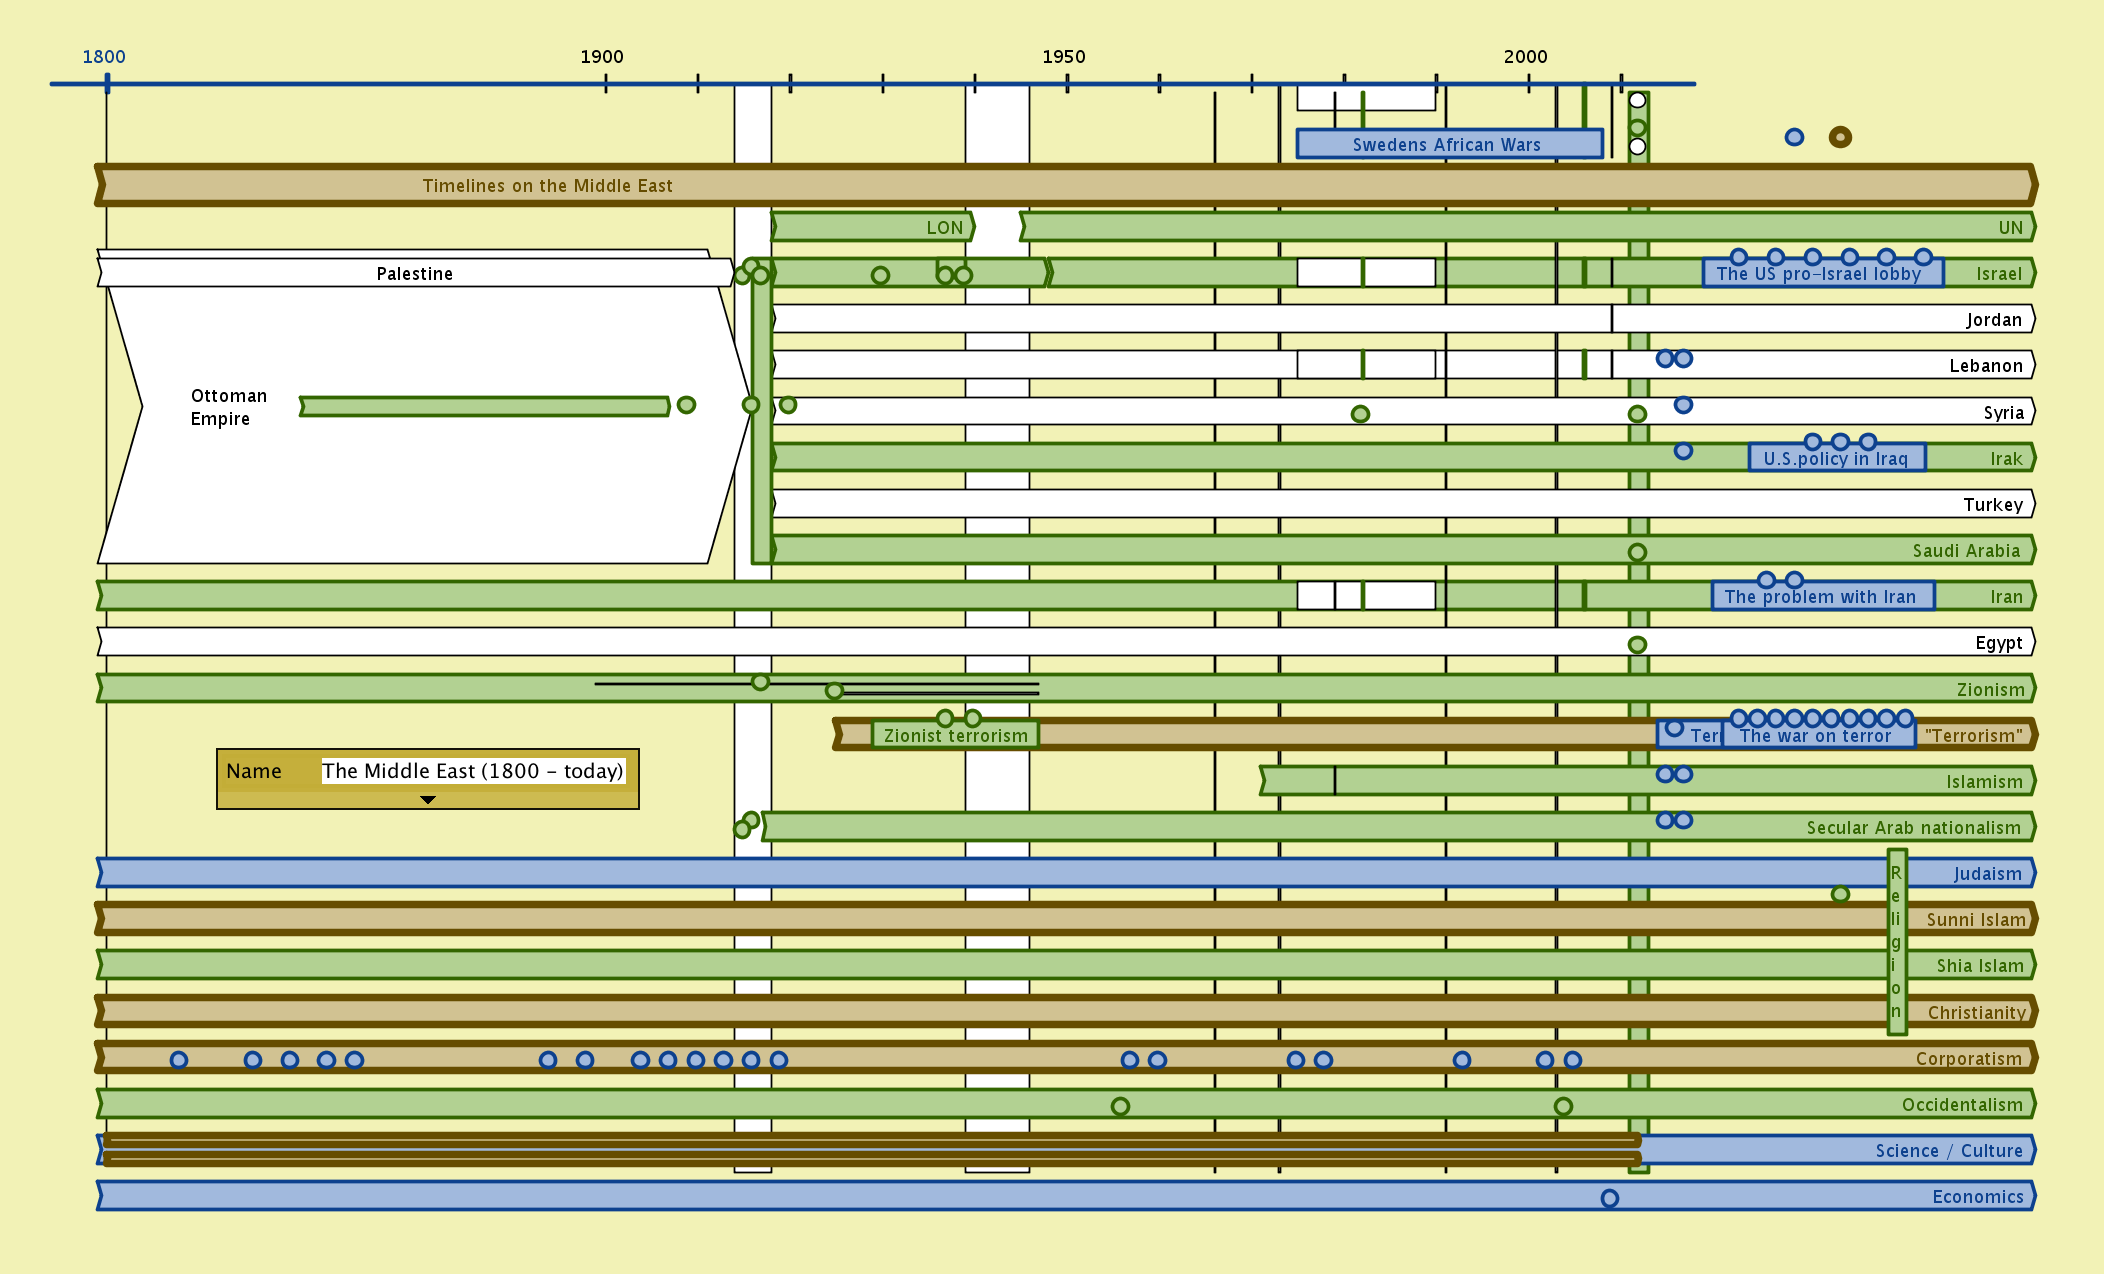This screenshot has width=2104, height=1274.
Task: Click the green event dot on Saudi Arabia row
Action: [x=1637, y=552]
